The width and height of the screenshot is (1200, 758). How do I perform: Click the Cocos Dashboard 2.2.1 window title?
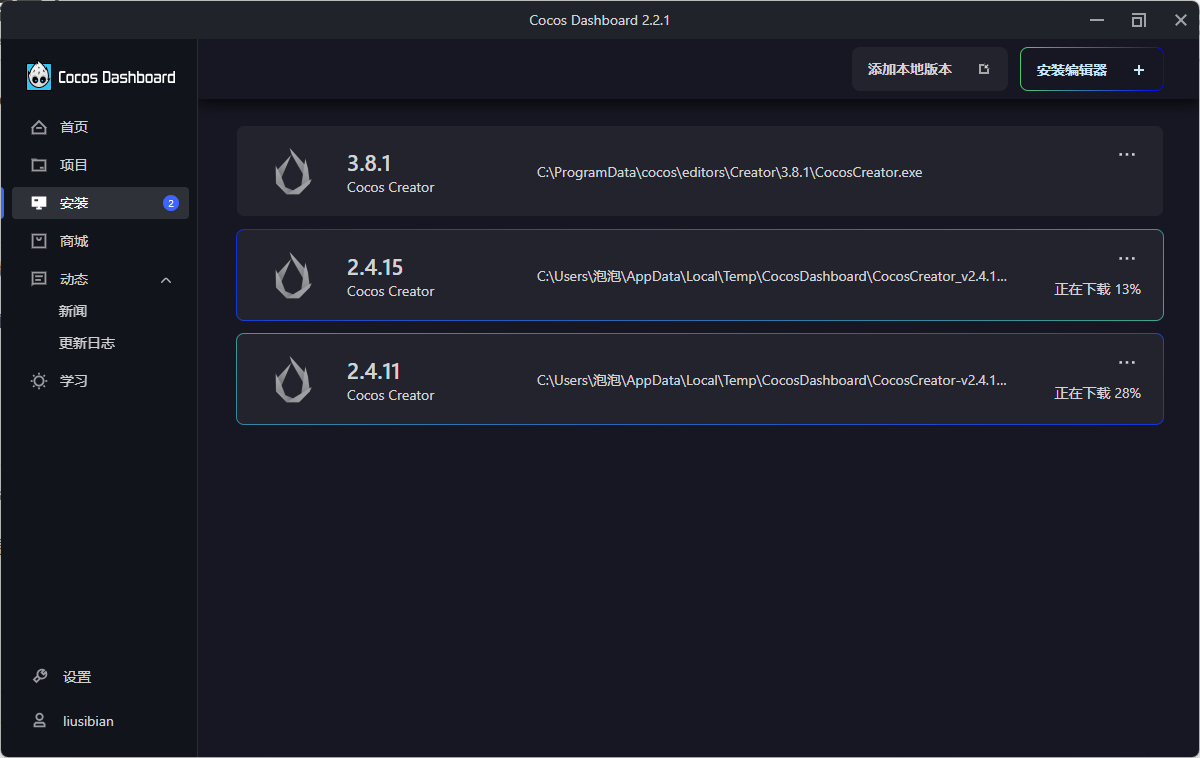click(x=599, y=20)
